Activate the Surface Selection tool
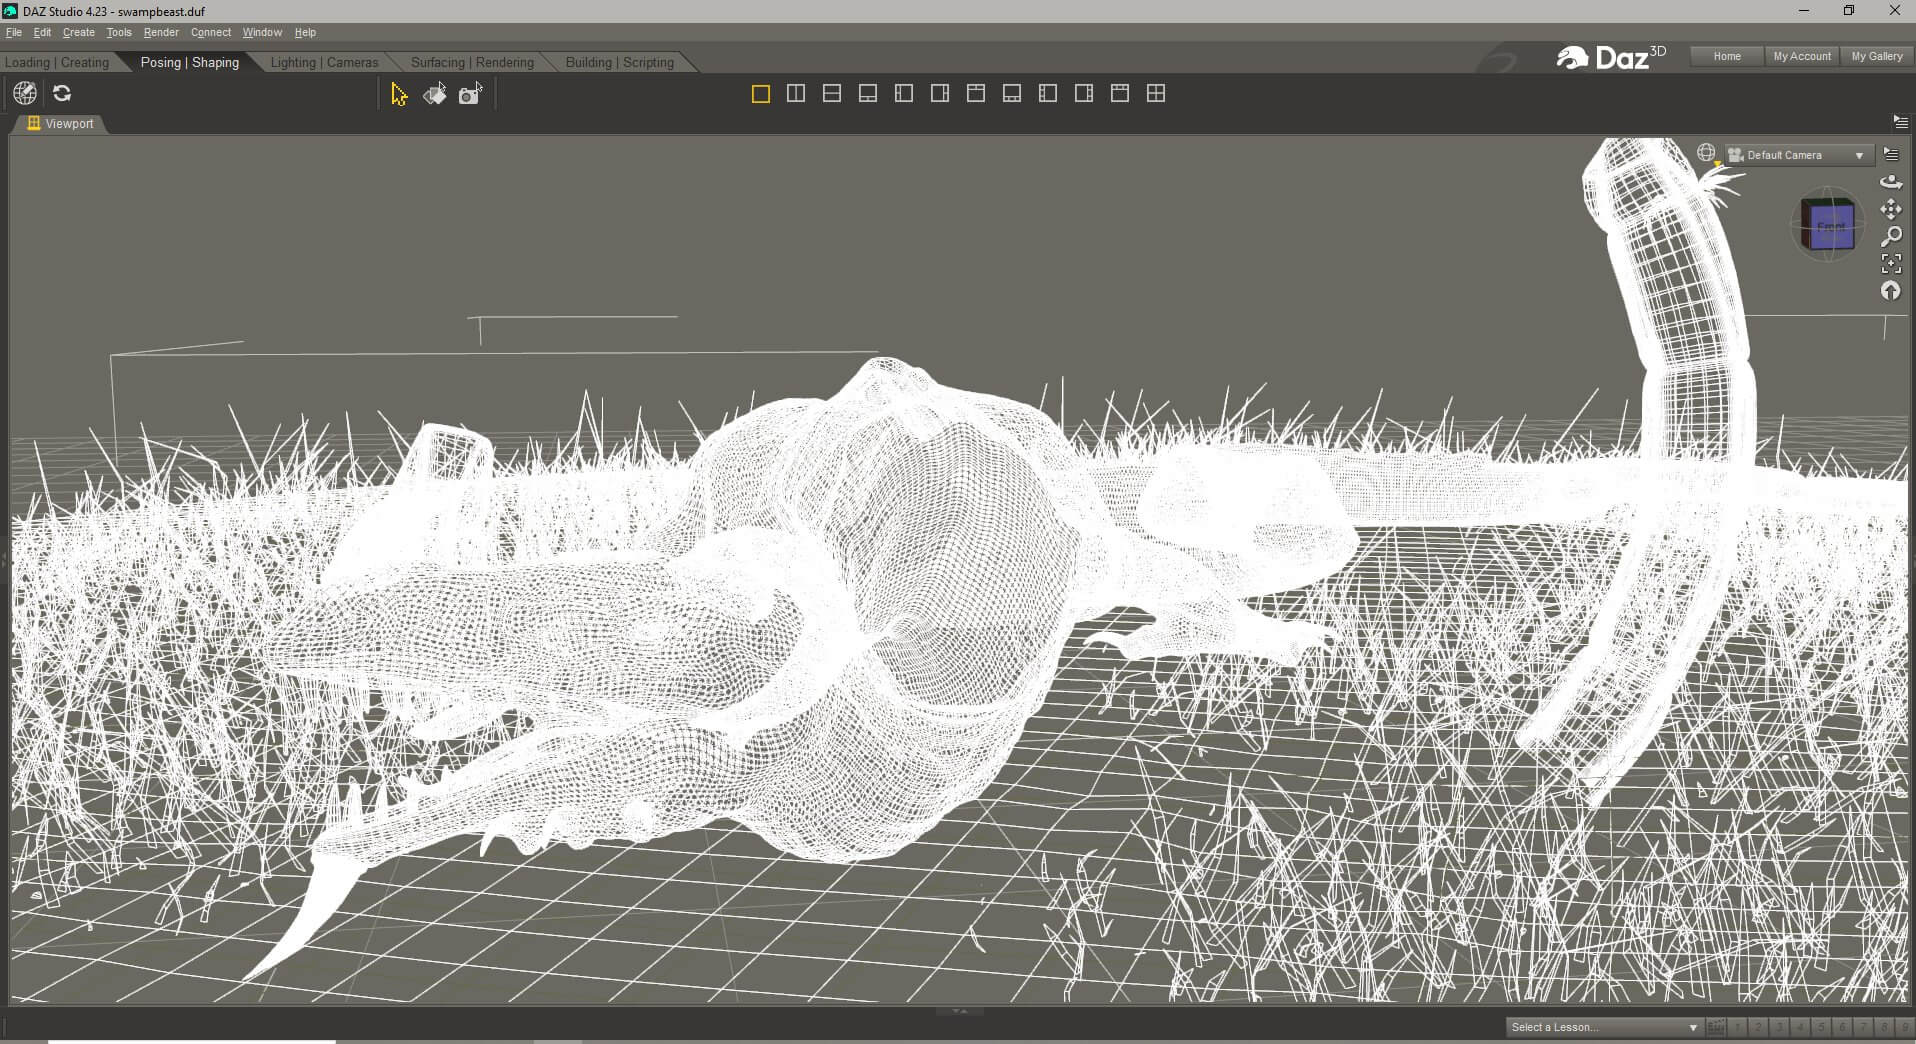This screenshot has height=1044, width=1916. click(434, 94)
